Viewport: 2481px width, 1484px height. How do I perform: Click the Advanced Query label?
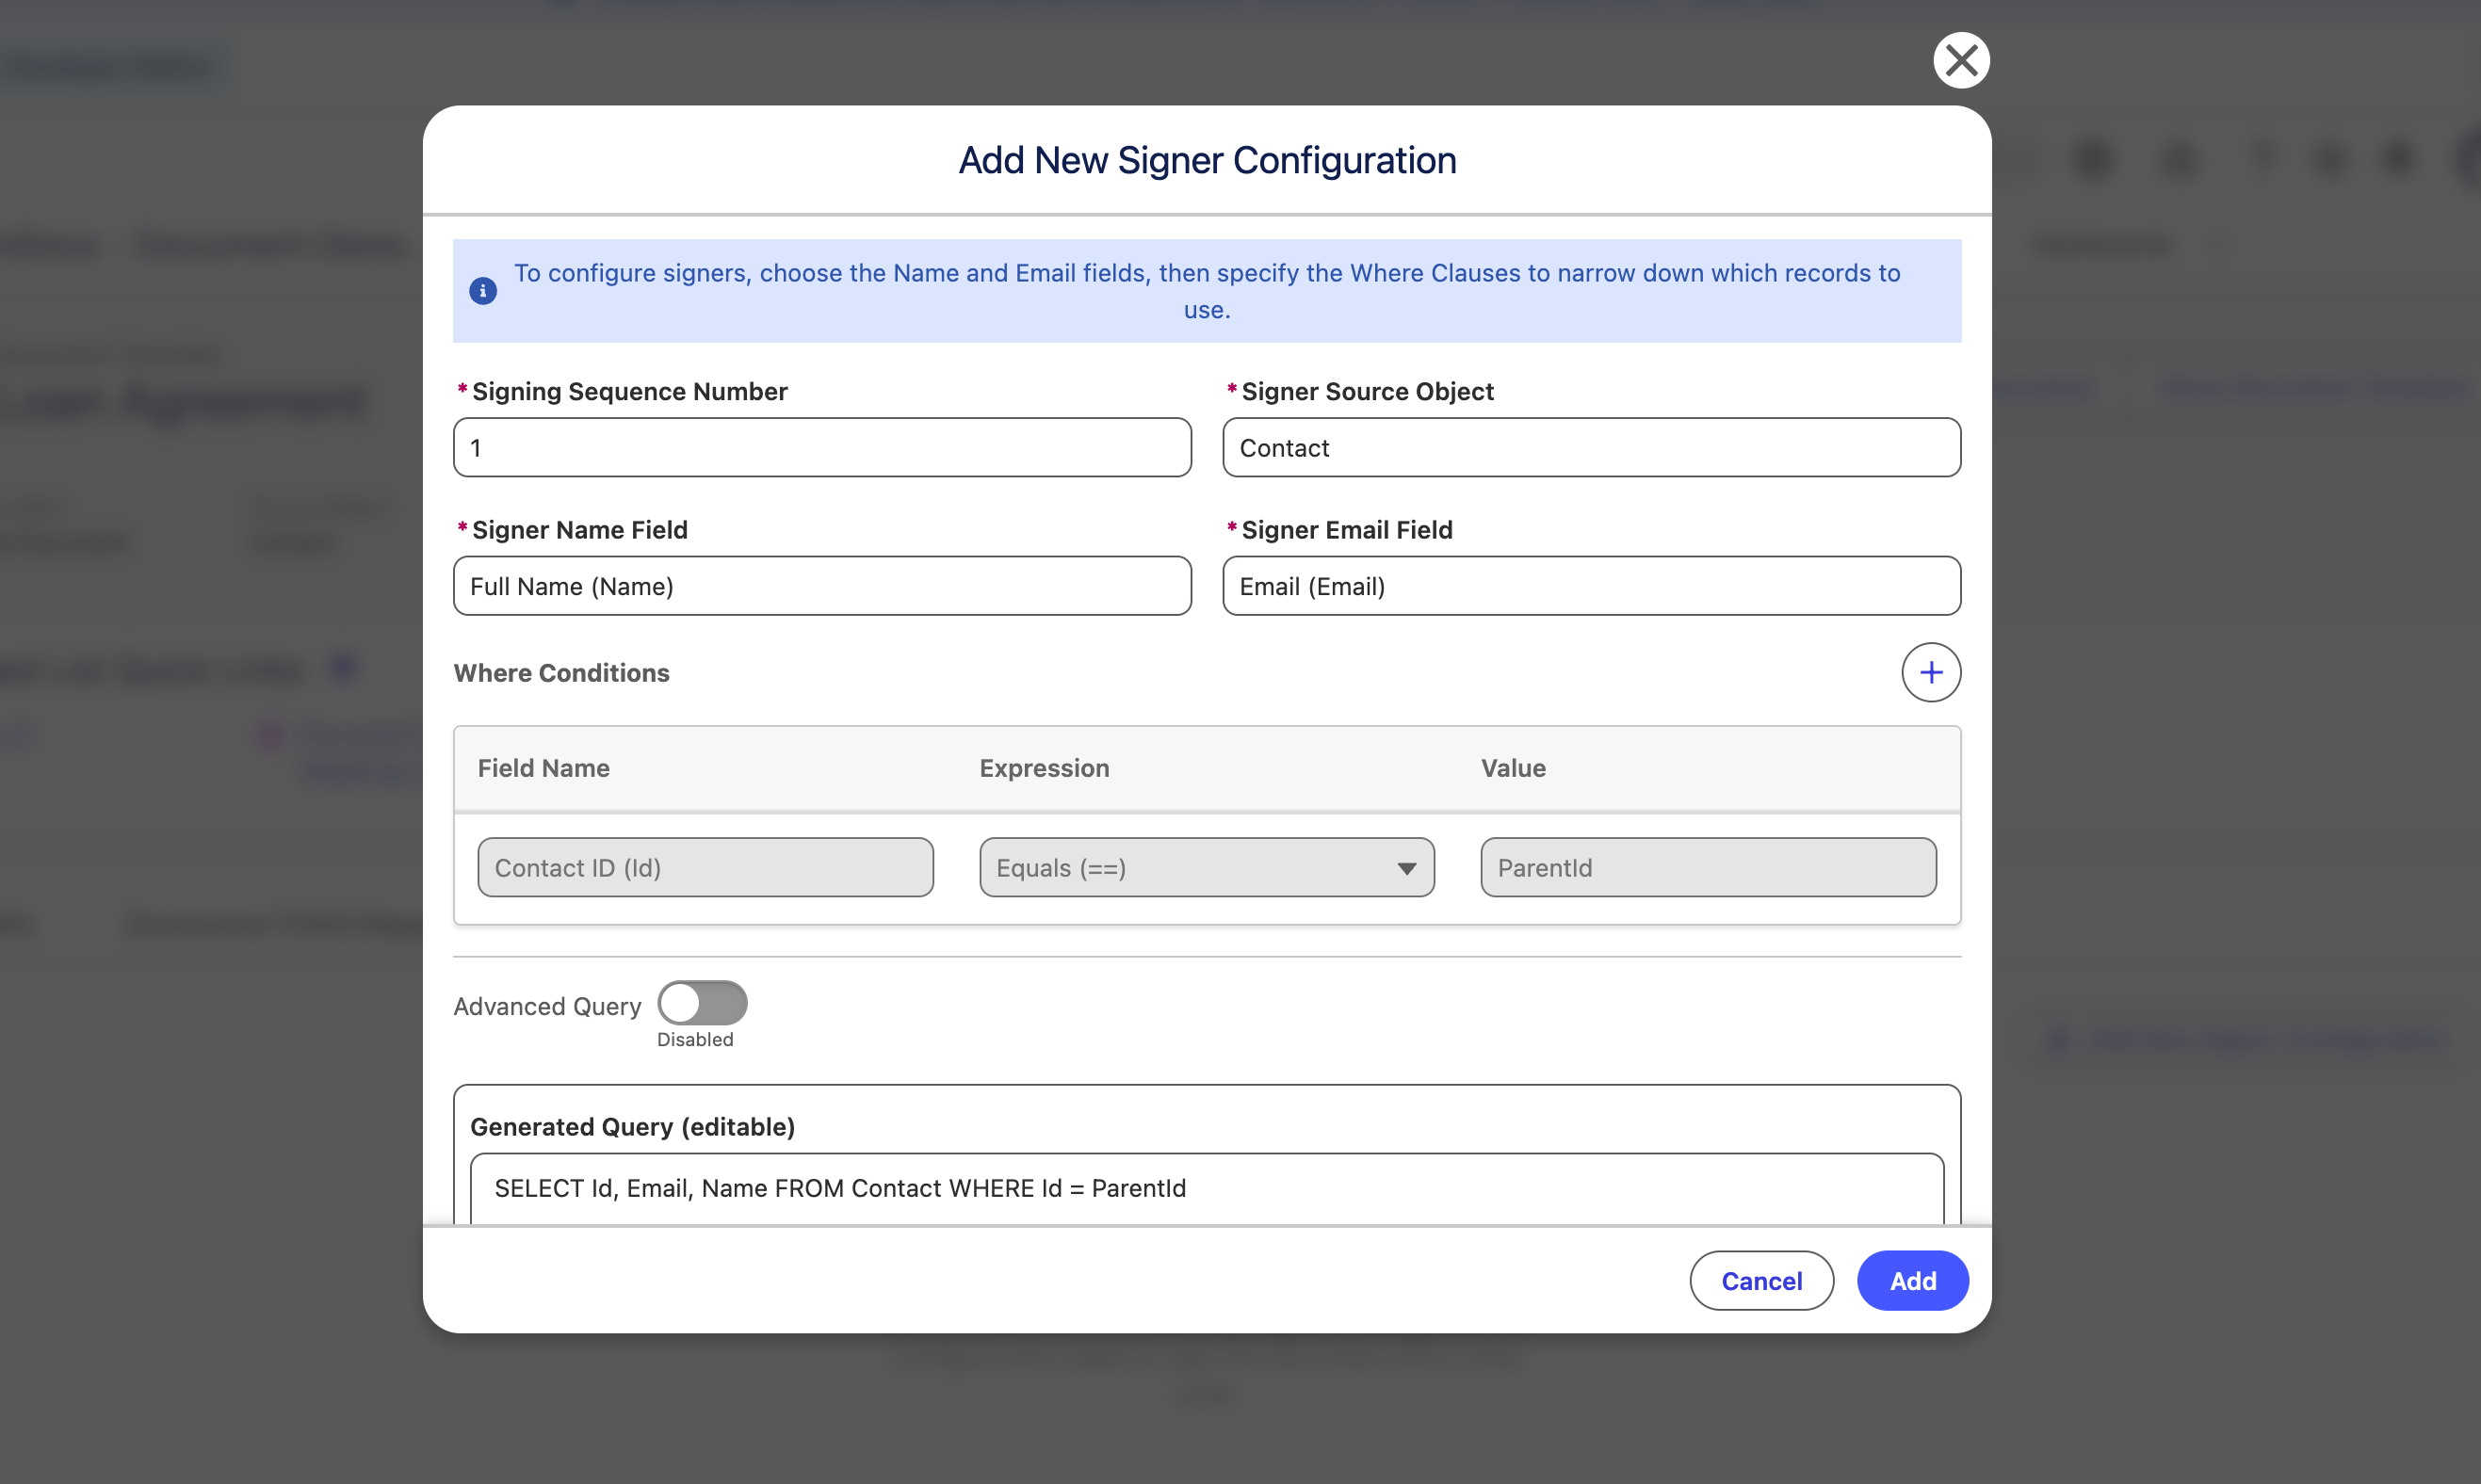coord(547,1006)
